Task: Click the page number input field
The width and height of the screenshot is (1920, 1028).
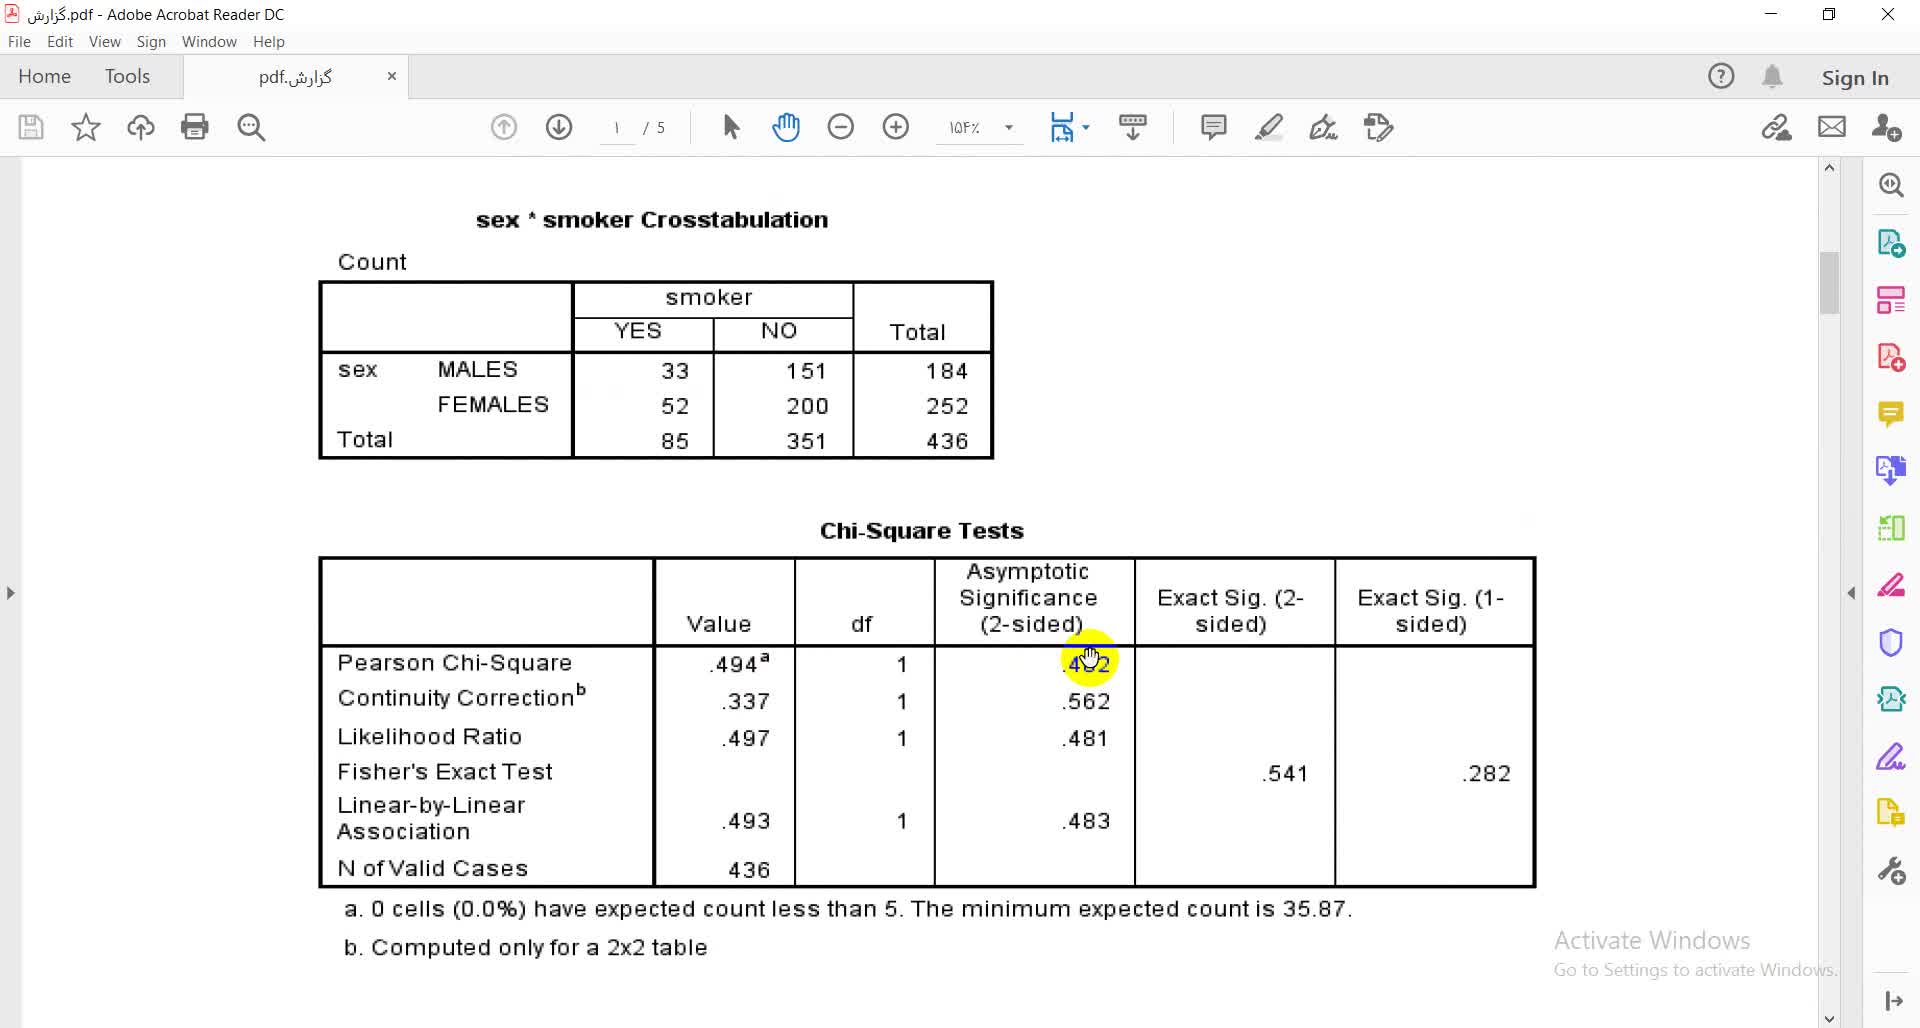Action: [617, 128]
